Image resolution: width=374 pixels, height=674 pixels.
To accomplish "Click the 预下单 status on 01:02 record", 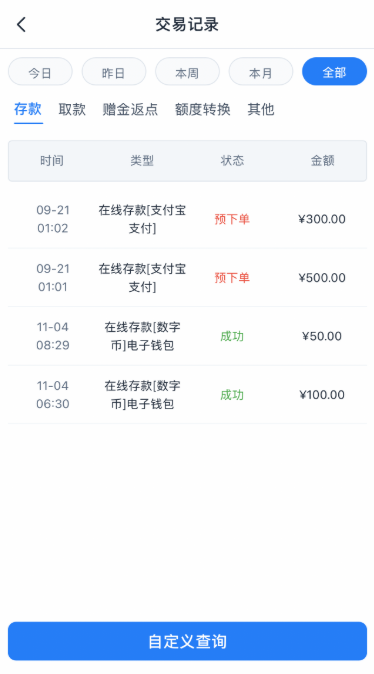I will pos(232,219).
